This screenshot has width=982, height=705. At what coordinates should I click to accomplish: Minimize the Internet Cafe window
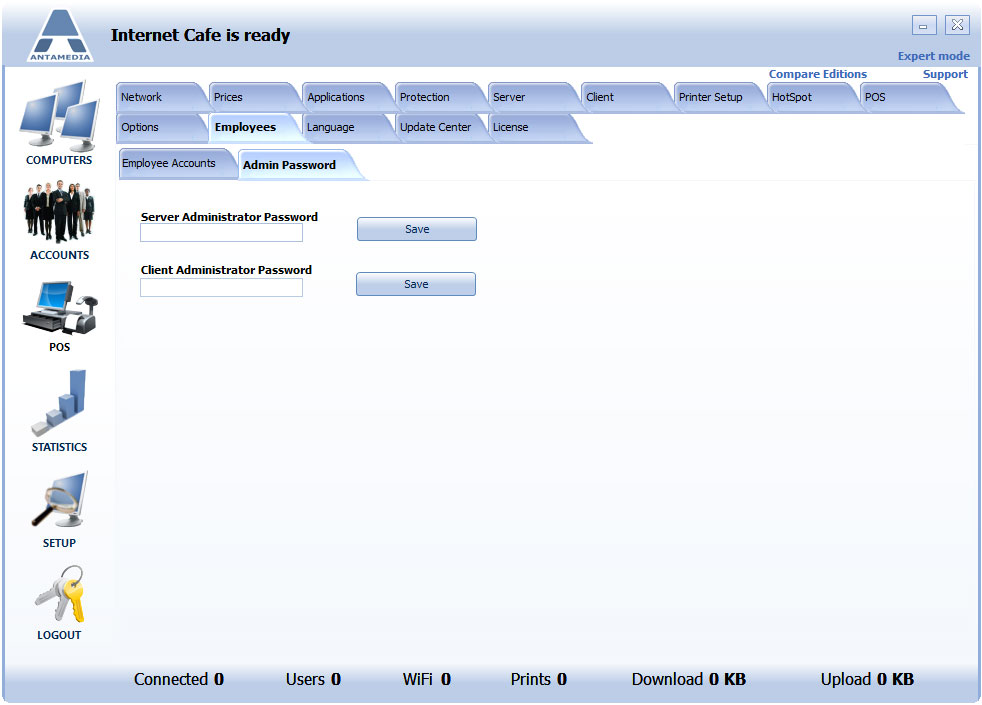point(924,26)
